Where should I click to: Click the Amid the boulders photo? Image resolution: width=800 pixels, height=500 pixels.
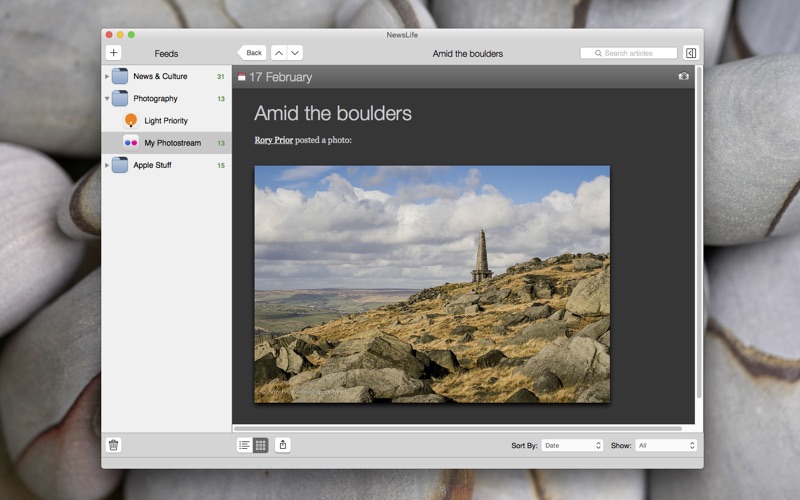432,284
